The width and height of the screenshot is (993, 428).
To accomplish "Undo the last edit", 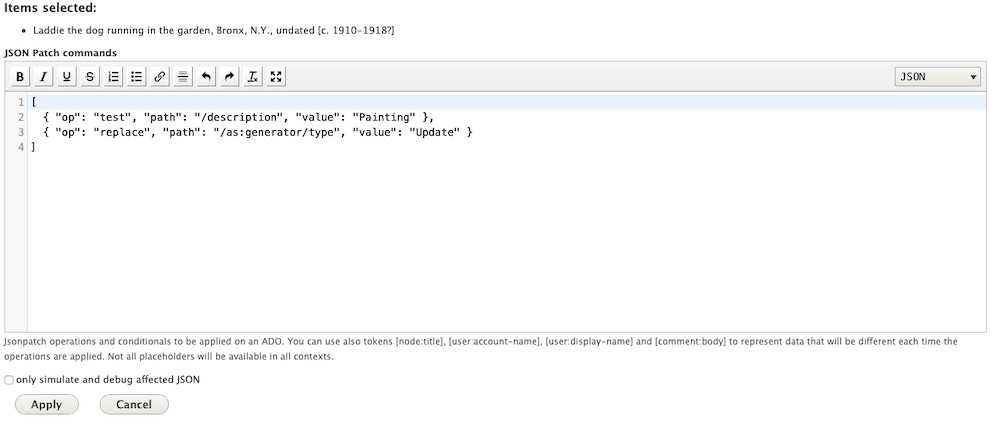I will [x=207, y=77].
